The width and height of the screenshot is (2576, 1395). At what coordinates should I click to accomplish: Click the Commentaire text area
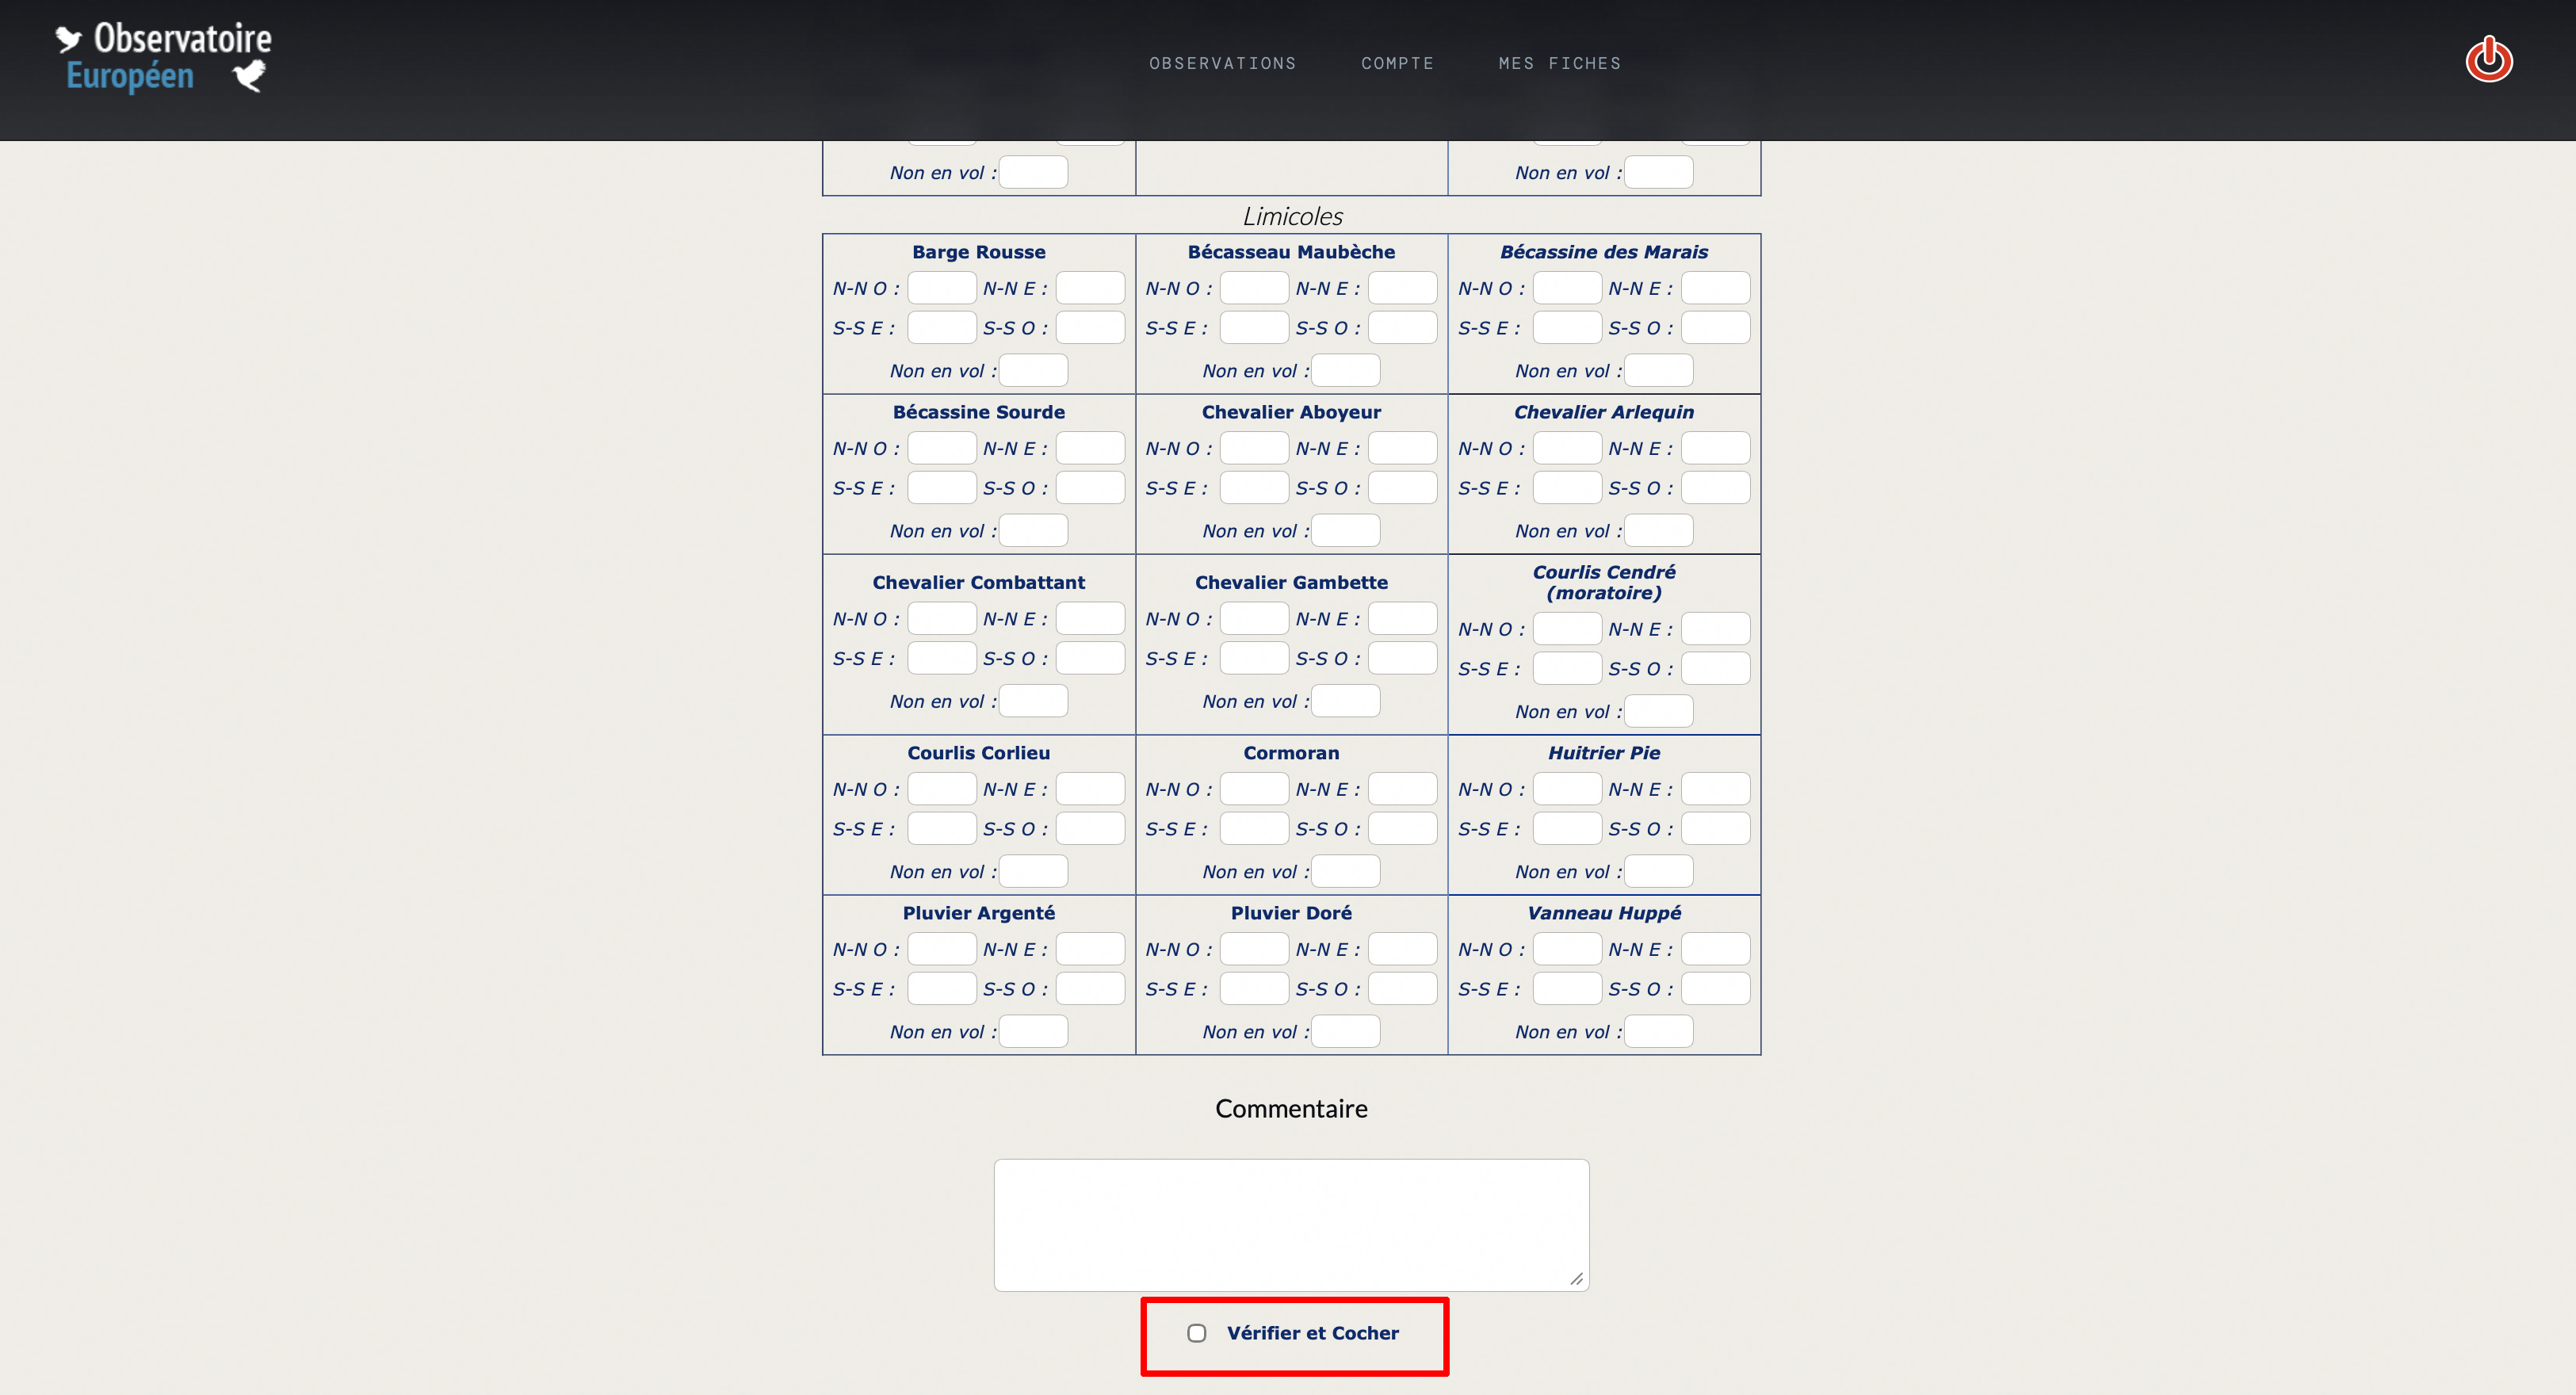1290,1224
